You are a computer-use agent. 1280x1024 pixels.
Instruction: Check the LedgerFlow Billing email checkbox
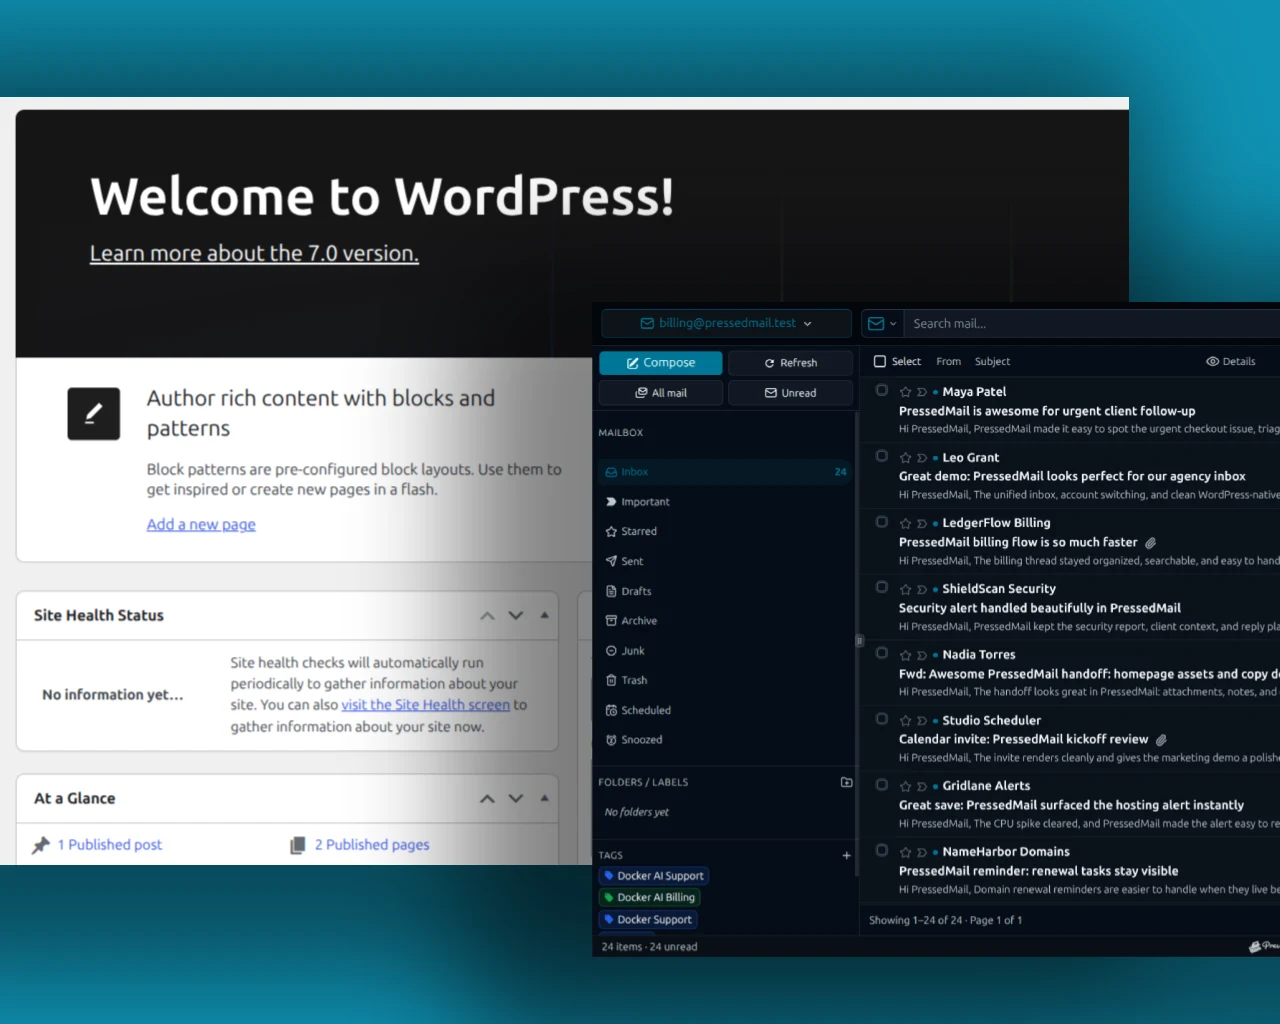click(x=882, y=521)
